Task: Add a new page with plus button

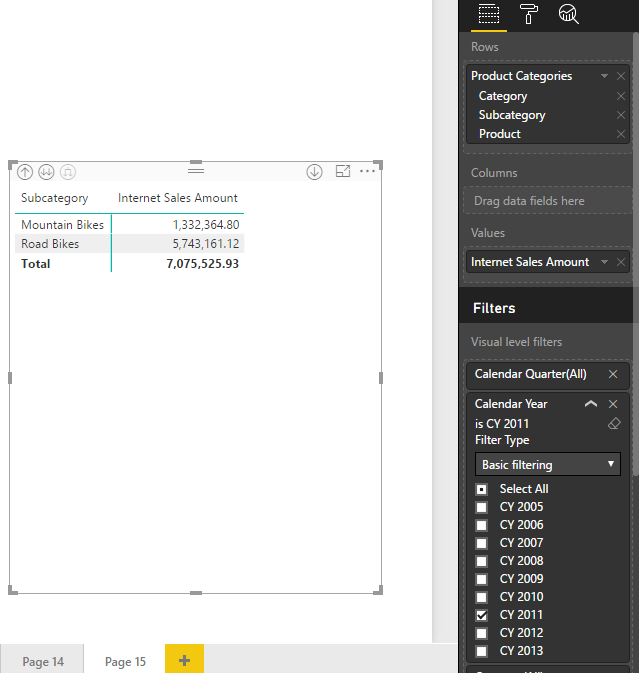Action: (185, 660)
